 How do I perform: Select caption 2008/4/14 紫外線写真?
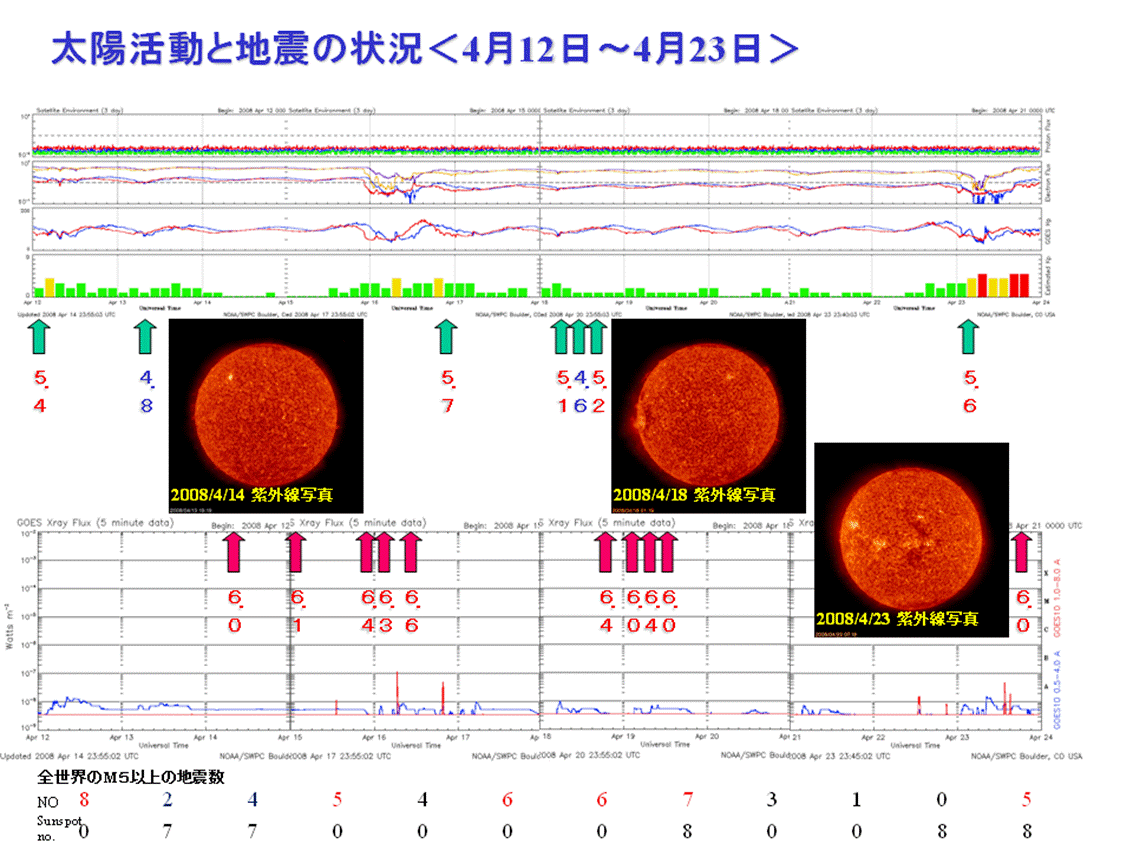(x=251, y=495)
